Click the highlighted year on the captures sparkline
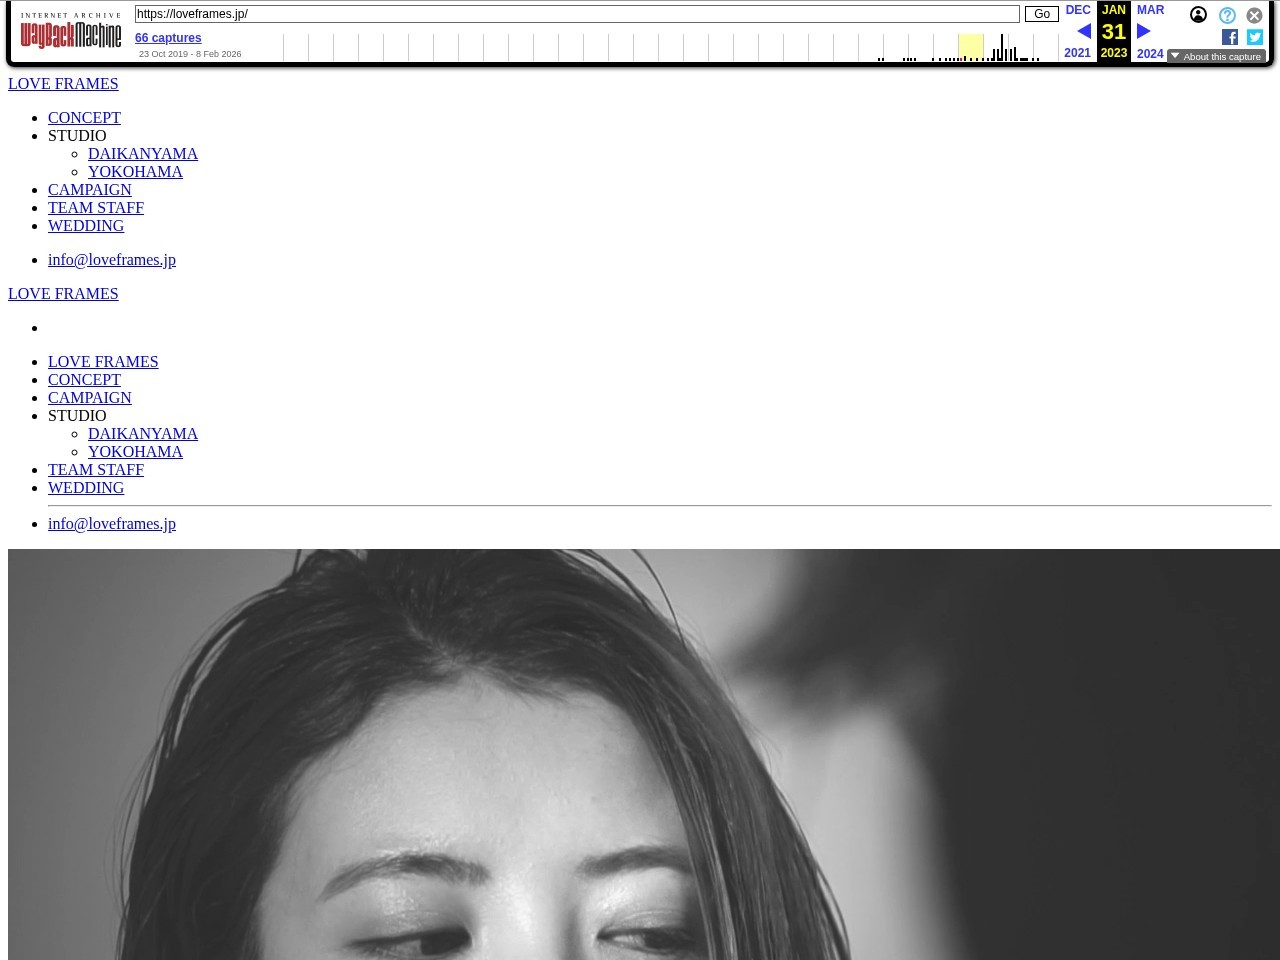The image size is (1280, 960). coord(970,47)
